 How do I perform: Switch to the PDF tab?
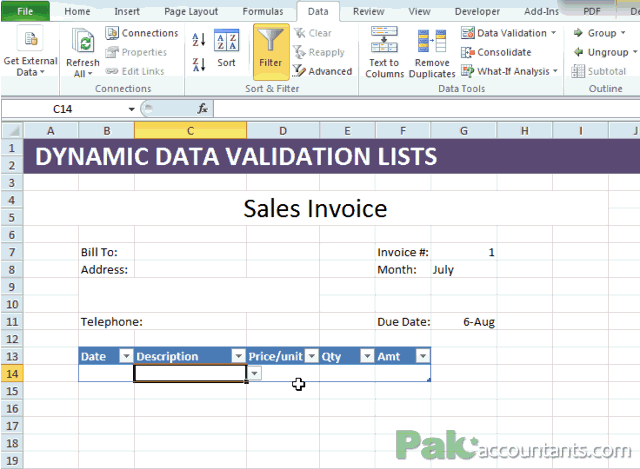point(592,11)
